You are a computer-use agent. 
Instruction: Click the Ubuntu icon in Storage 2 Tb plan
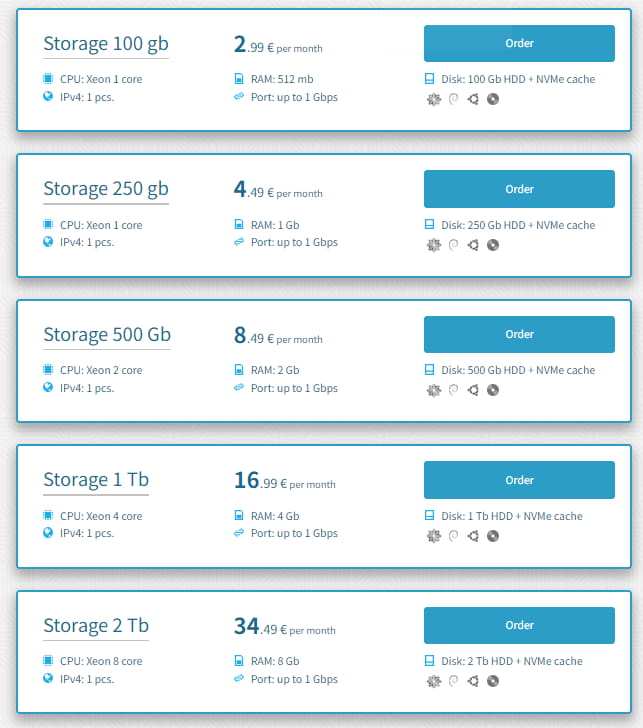(473, 681)
